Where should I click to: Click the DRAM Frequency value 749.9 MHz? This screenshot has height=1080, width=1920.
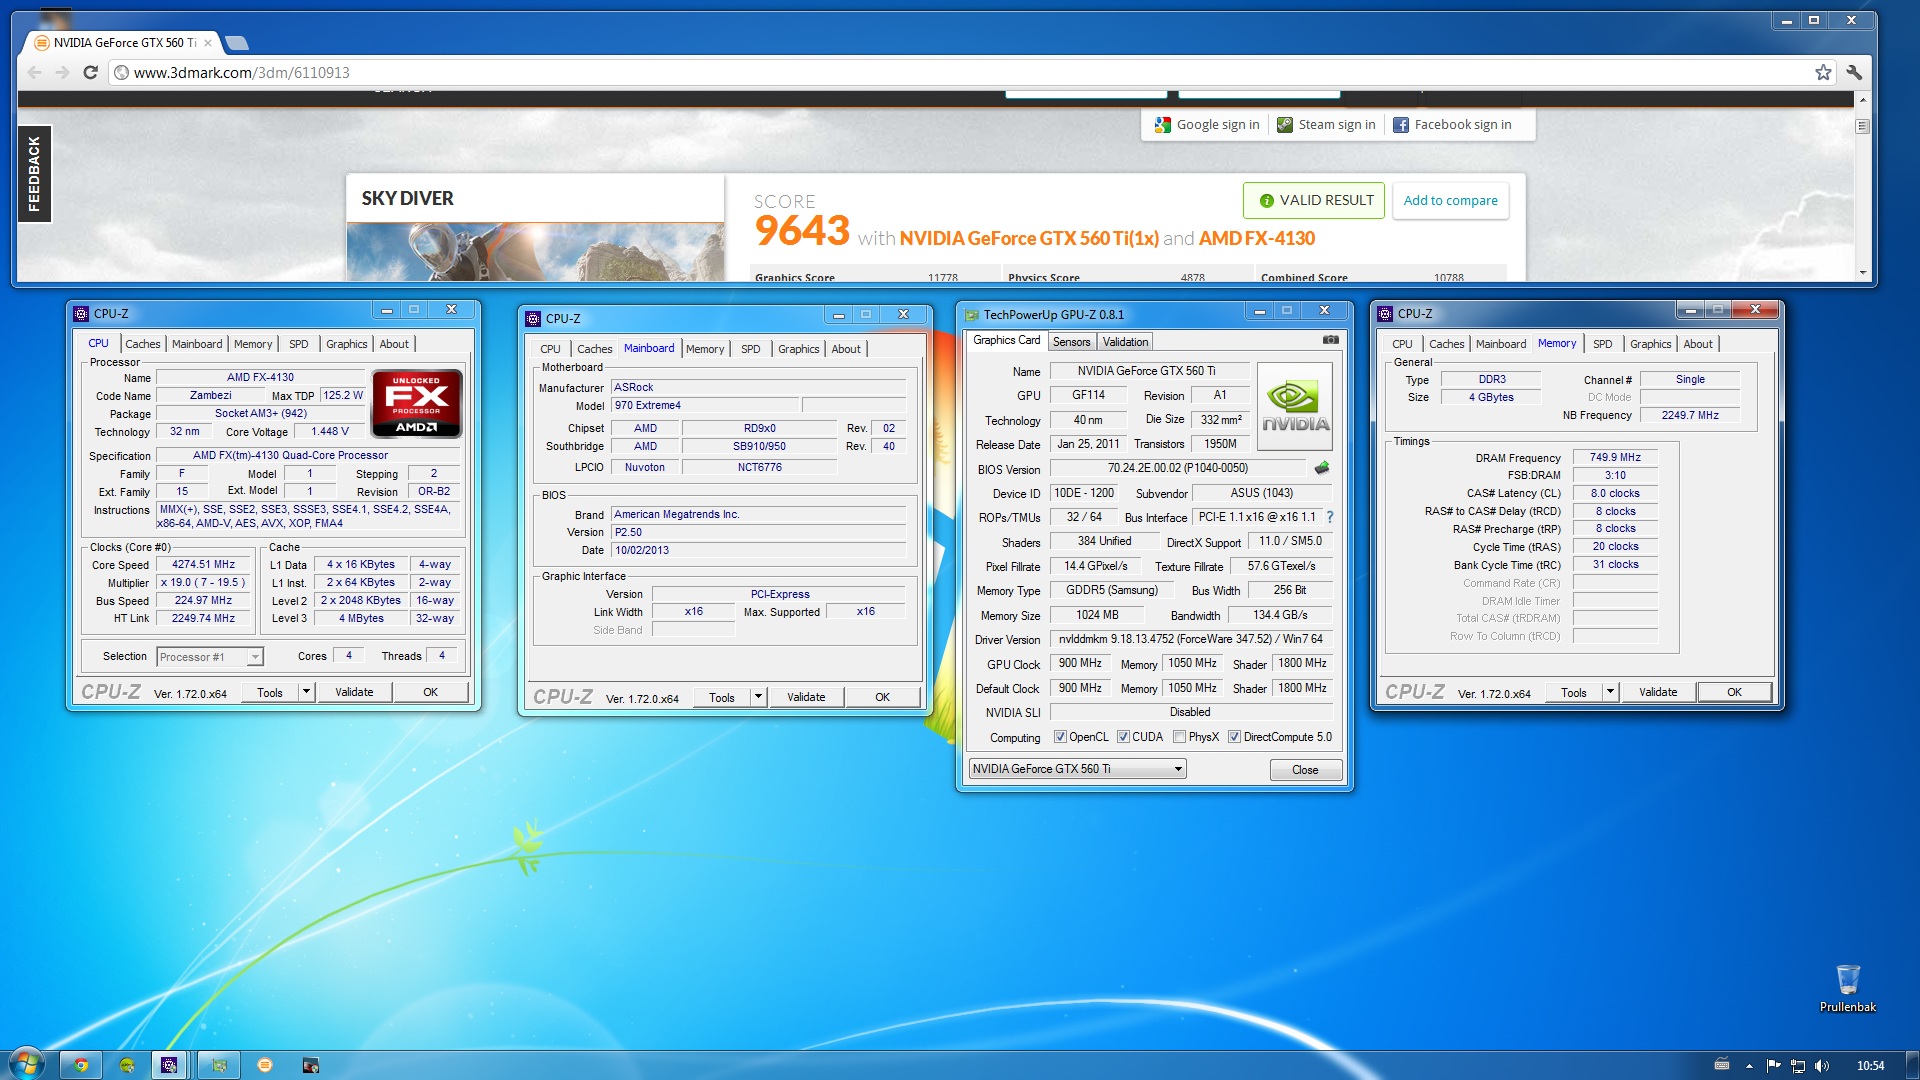tap(1615, 457)
